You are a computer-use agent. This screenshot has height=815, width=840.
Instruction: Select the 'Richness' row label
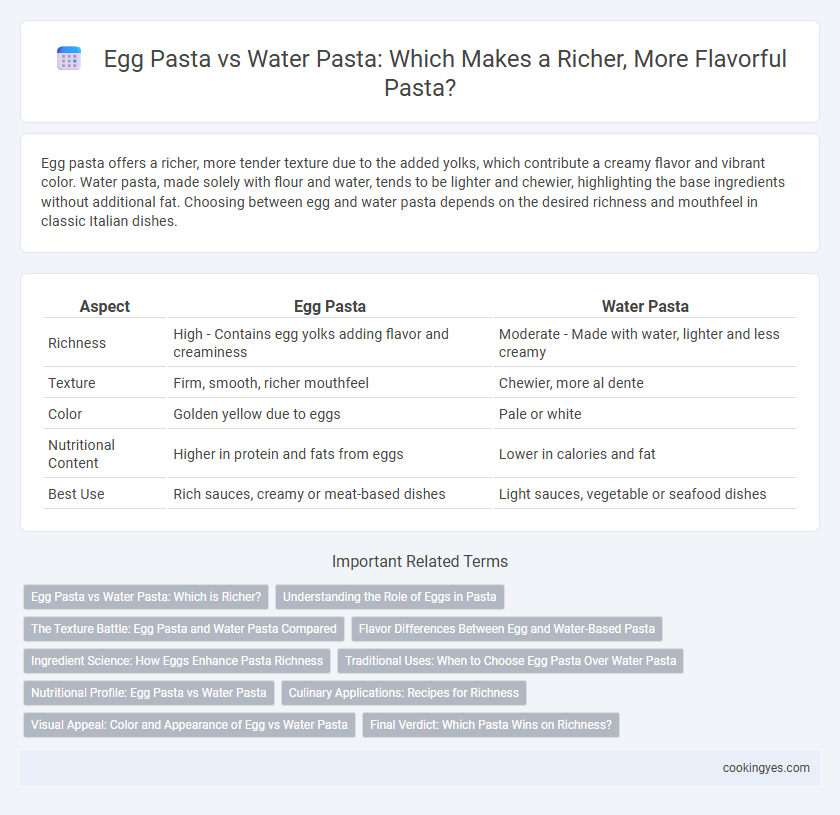[77, 343]
